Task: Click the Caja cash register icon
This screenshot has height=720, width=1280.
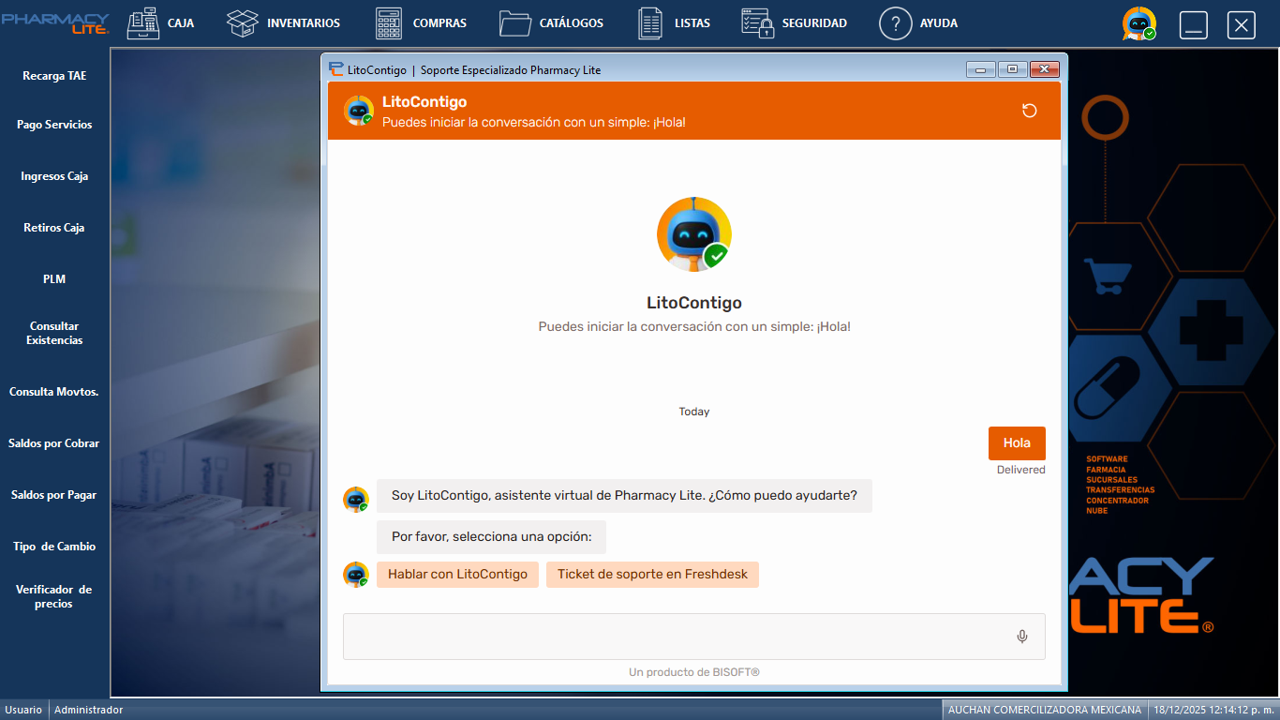Action: (x=144, y=23)
